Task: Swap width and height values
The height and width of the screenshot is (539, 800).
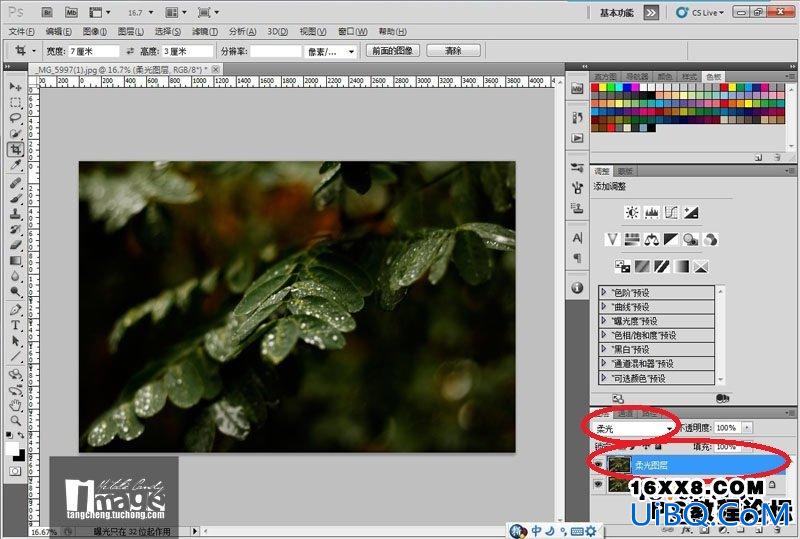Action: 130,51
